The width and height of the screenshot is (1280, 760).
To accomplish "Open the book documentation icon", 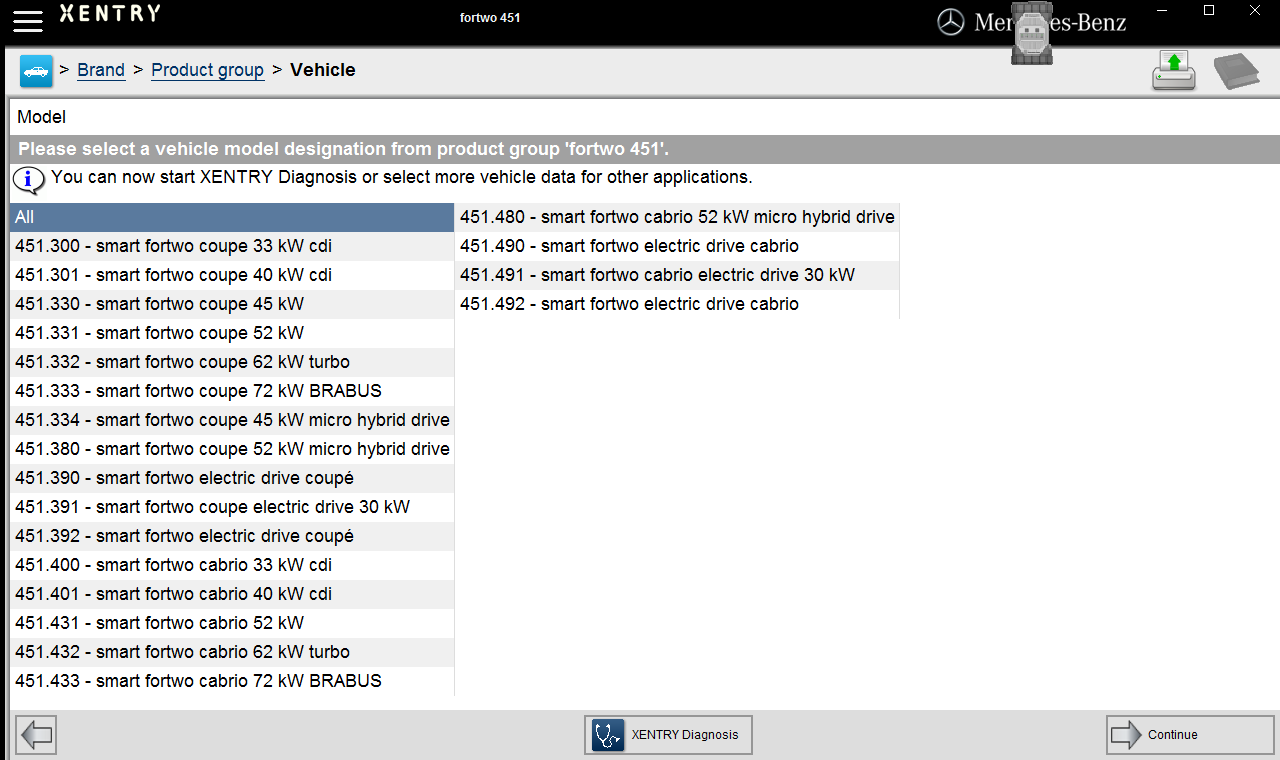I will 1237,72.
